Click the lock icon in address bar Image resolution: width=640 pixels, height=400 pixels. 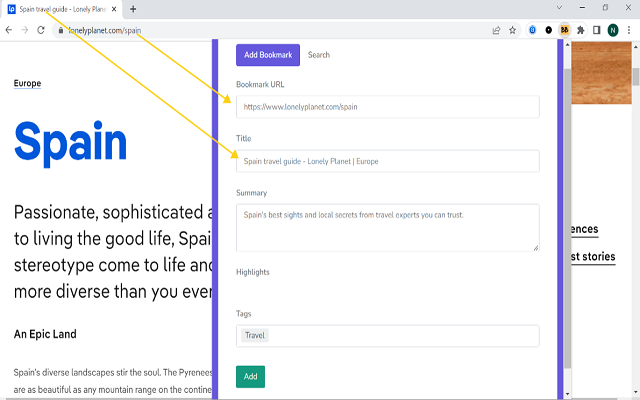point(60,30)
